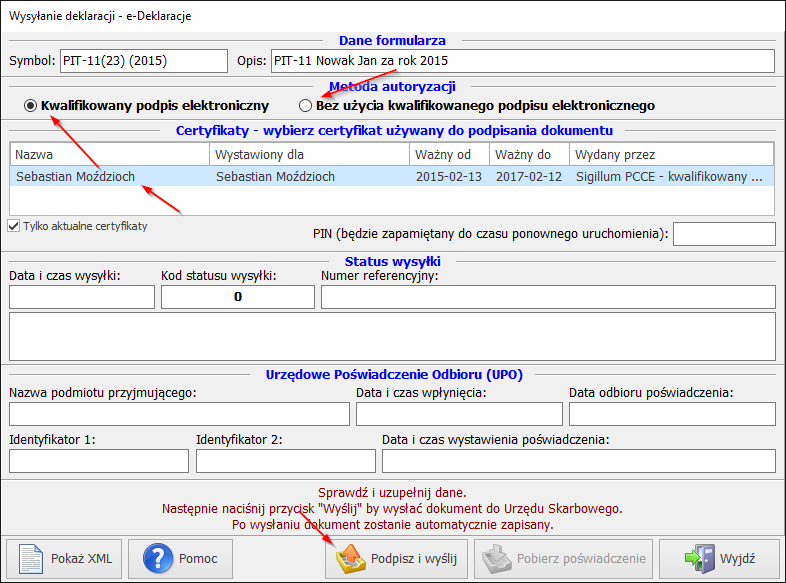Screen dimensions: 786x583
Task: Click the Identyfikator 1 field
Action: 98,461
